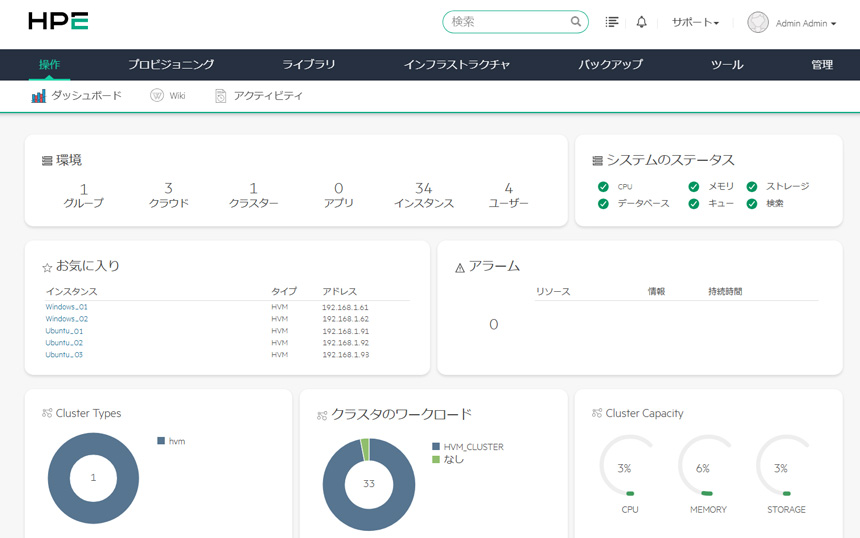Click the 0 アプリ count

click(x=338, y=195)
